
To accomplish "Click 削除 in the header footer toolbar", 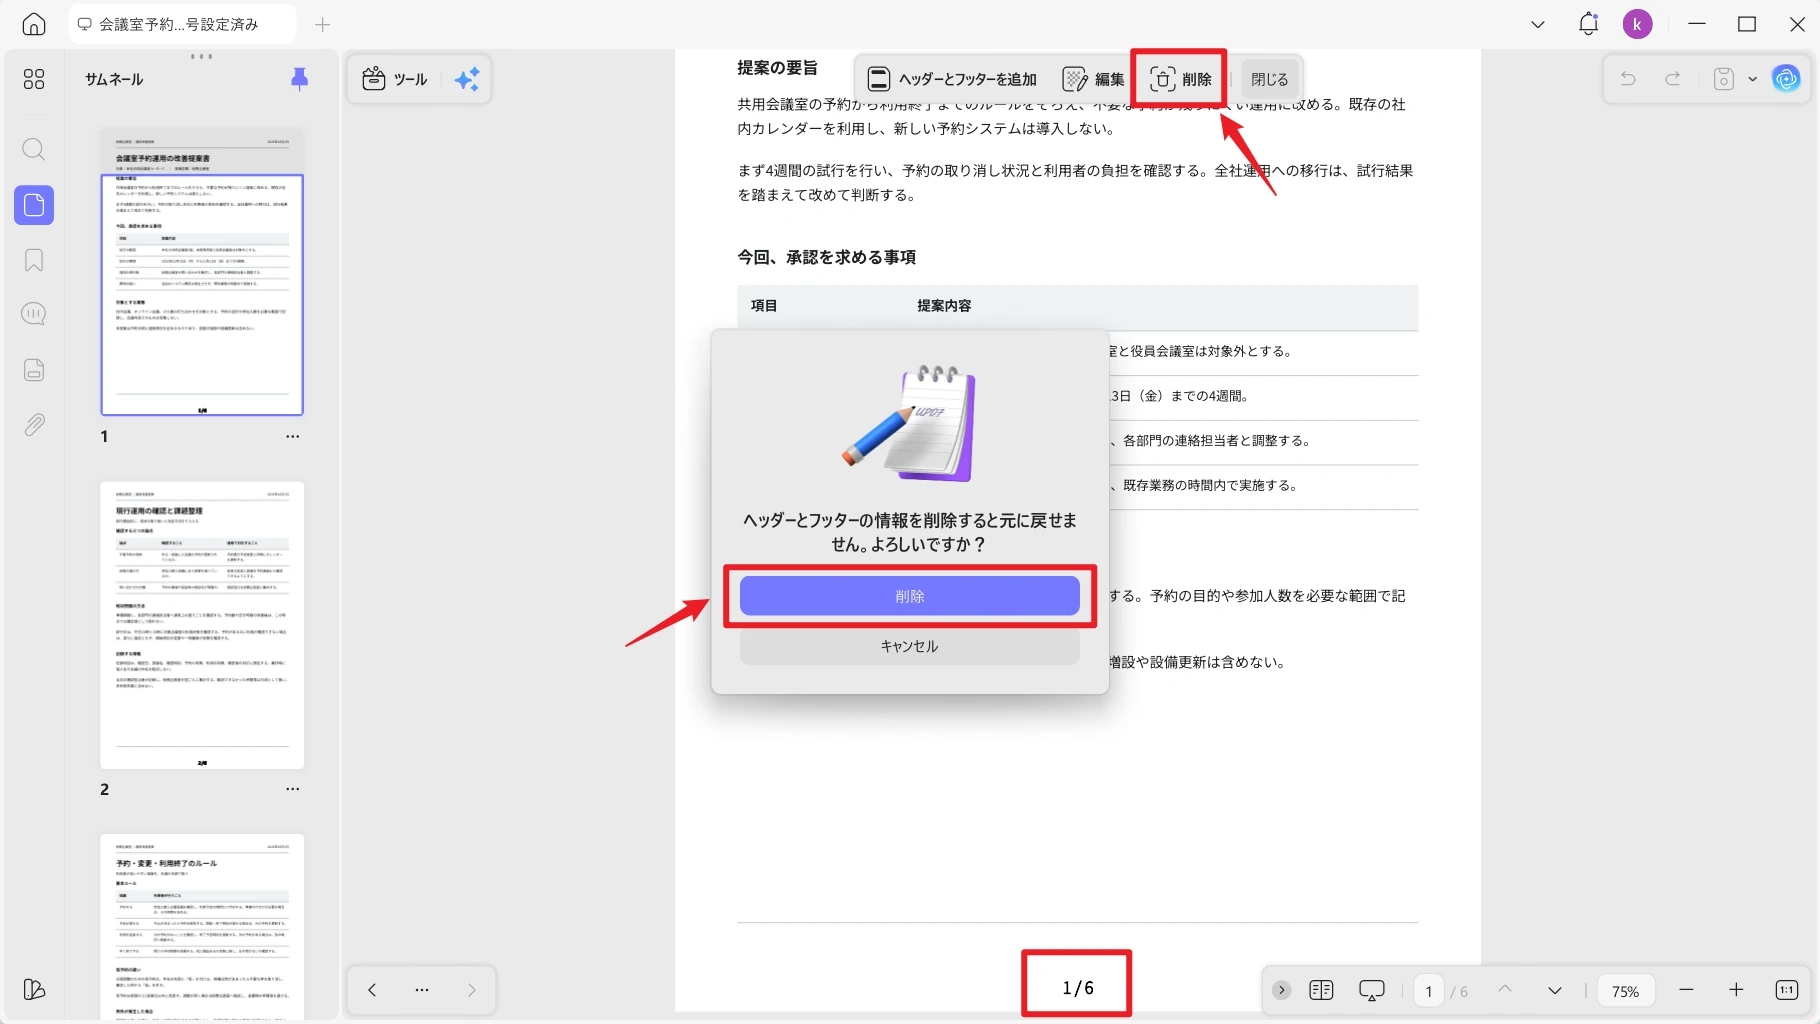I will [x=1180, y=79].
